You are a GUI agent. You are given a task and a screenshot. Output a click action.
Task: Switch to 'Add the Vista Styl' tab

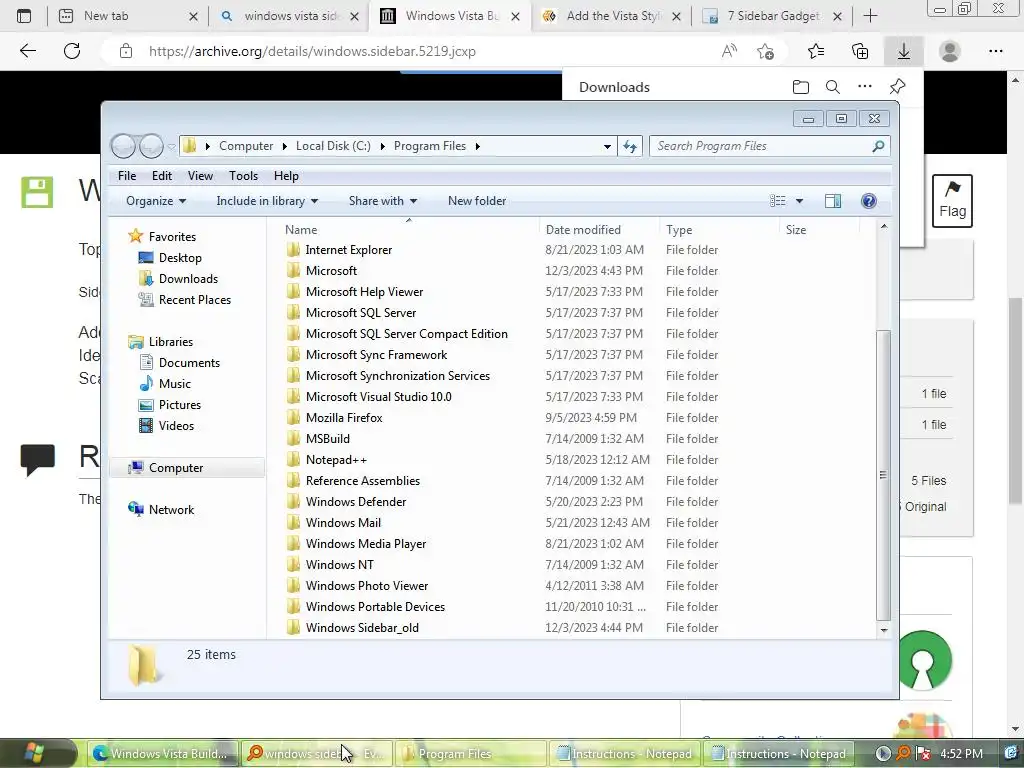(613, 16)
